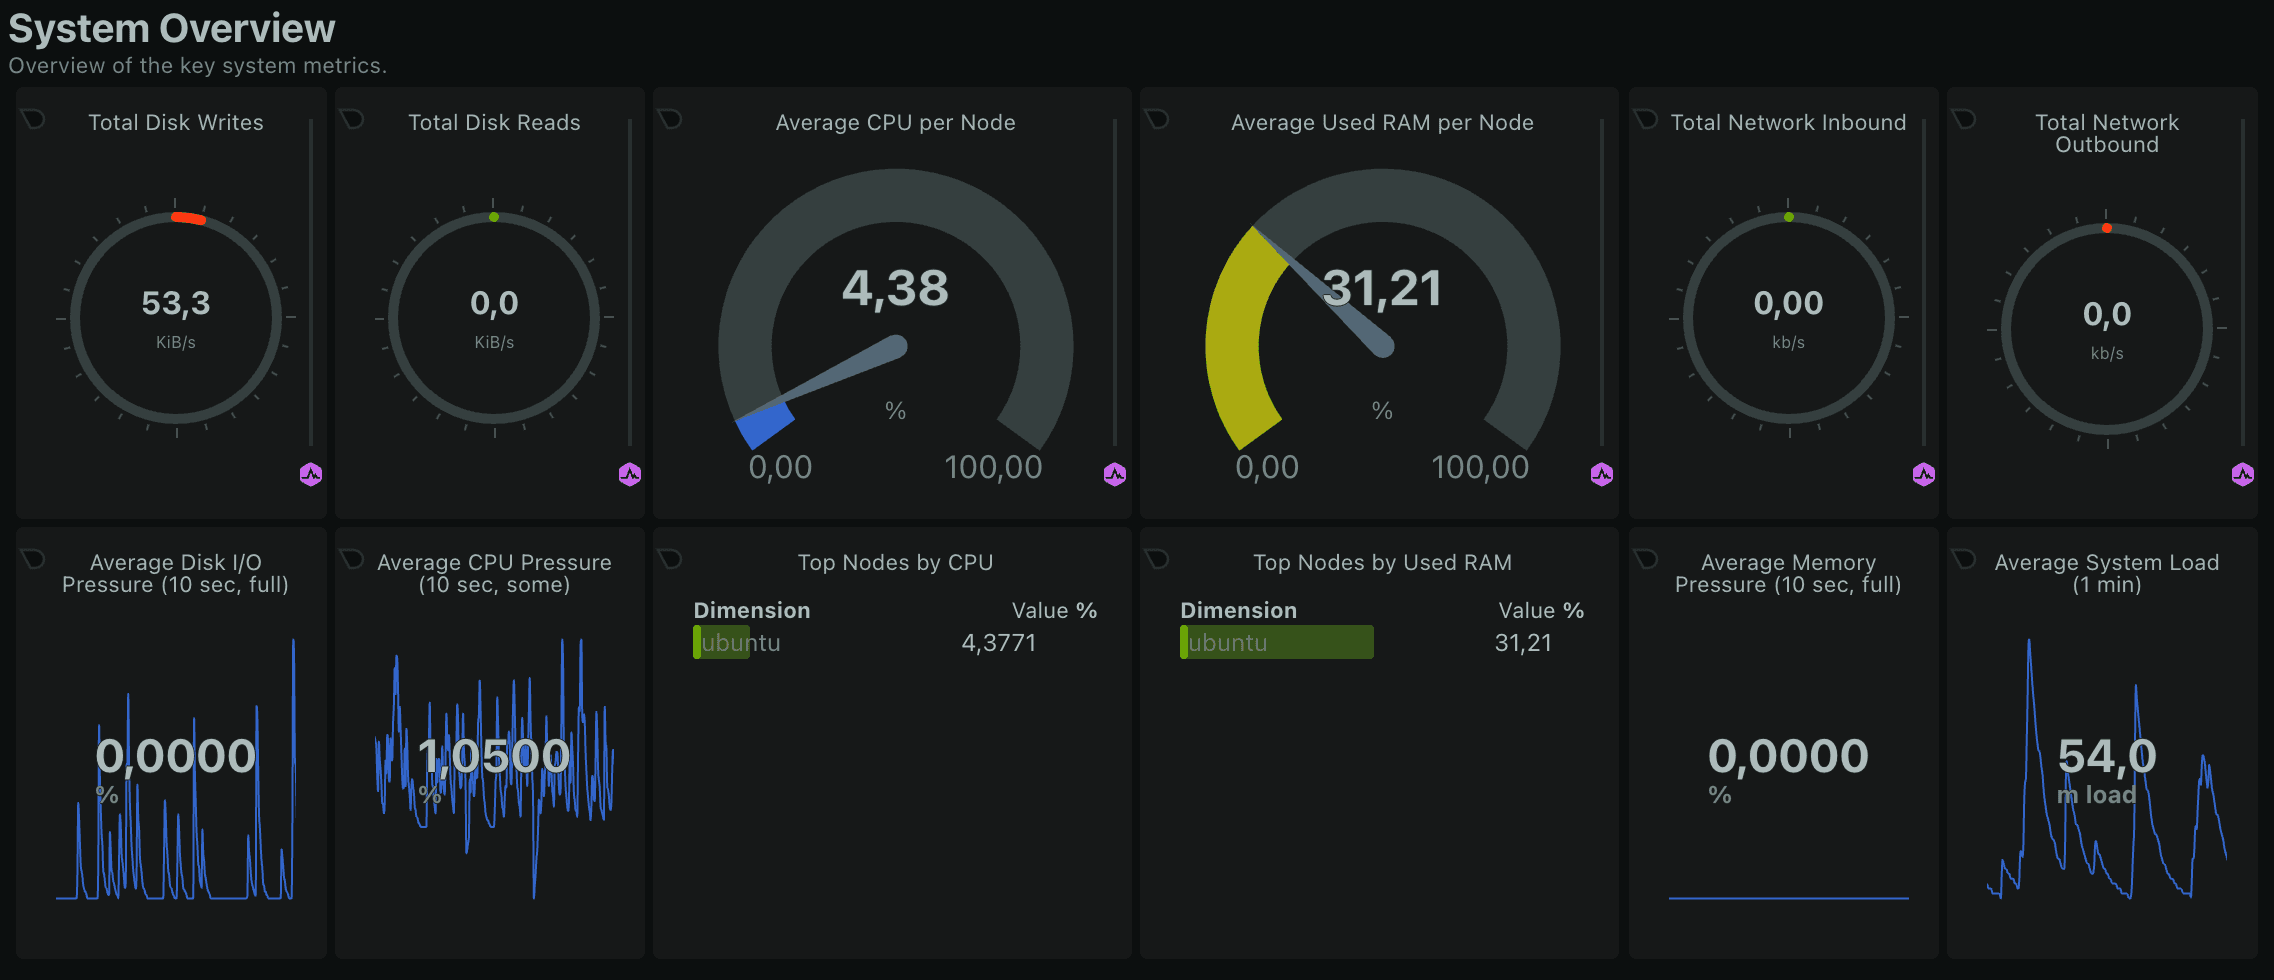
Task: Click the badge icon on Top Nodes by CPU
Action: (670, 559)
